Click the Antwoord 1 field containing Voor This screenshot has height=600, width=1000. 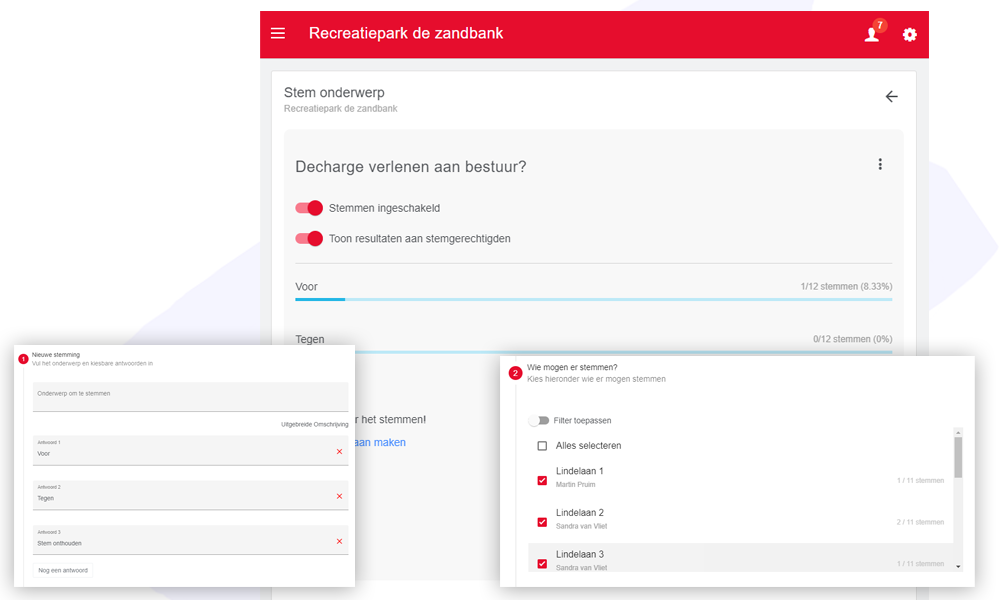pos(191,450)
